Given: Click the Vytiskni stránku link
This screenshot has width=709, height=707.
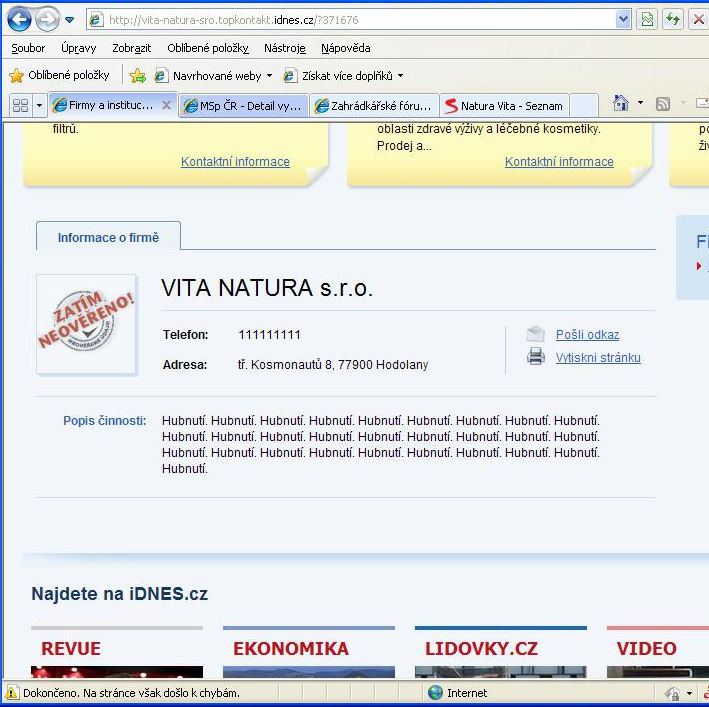Looking at the screenshot, I should [598, 357].
